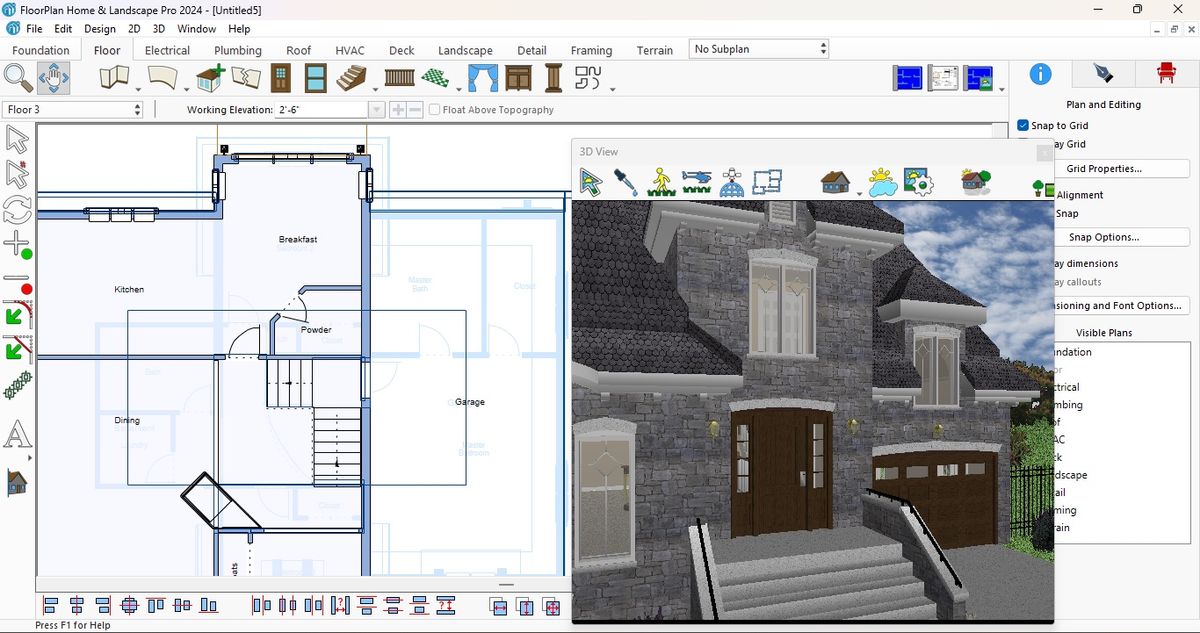Choose the Door insertion tool
The width and height of the screenshot is (1200, 633).
[280, 76]
